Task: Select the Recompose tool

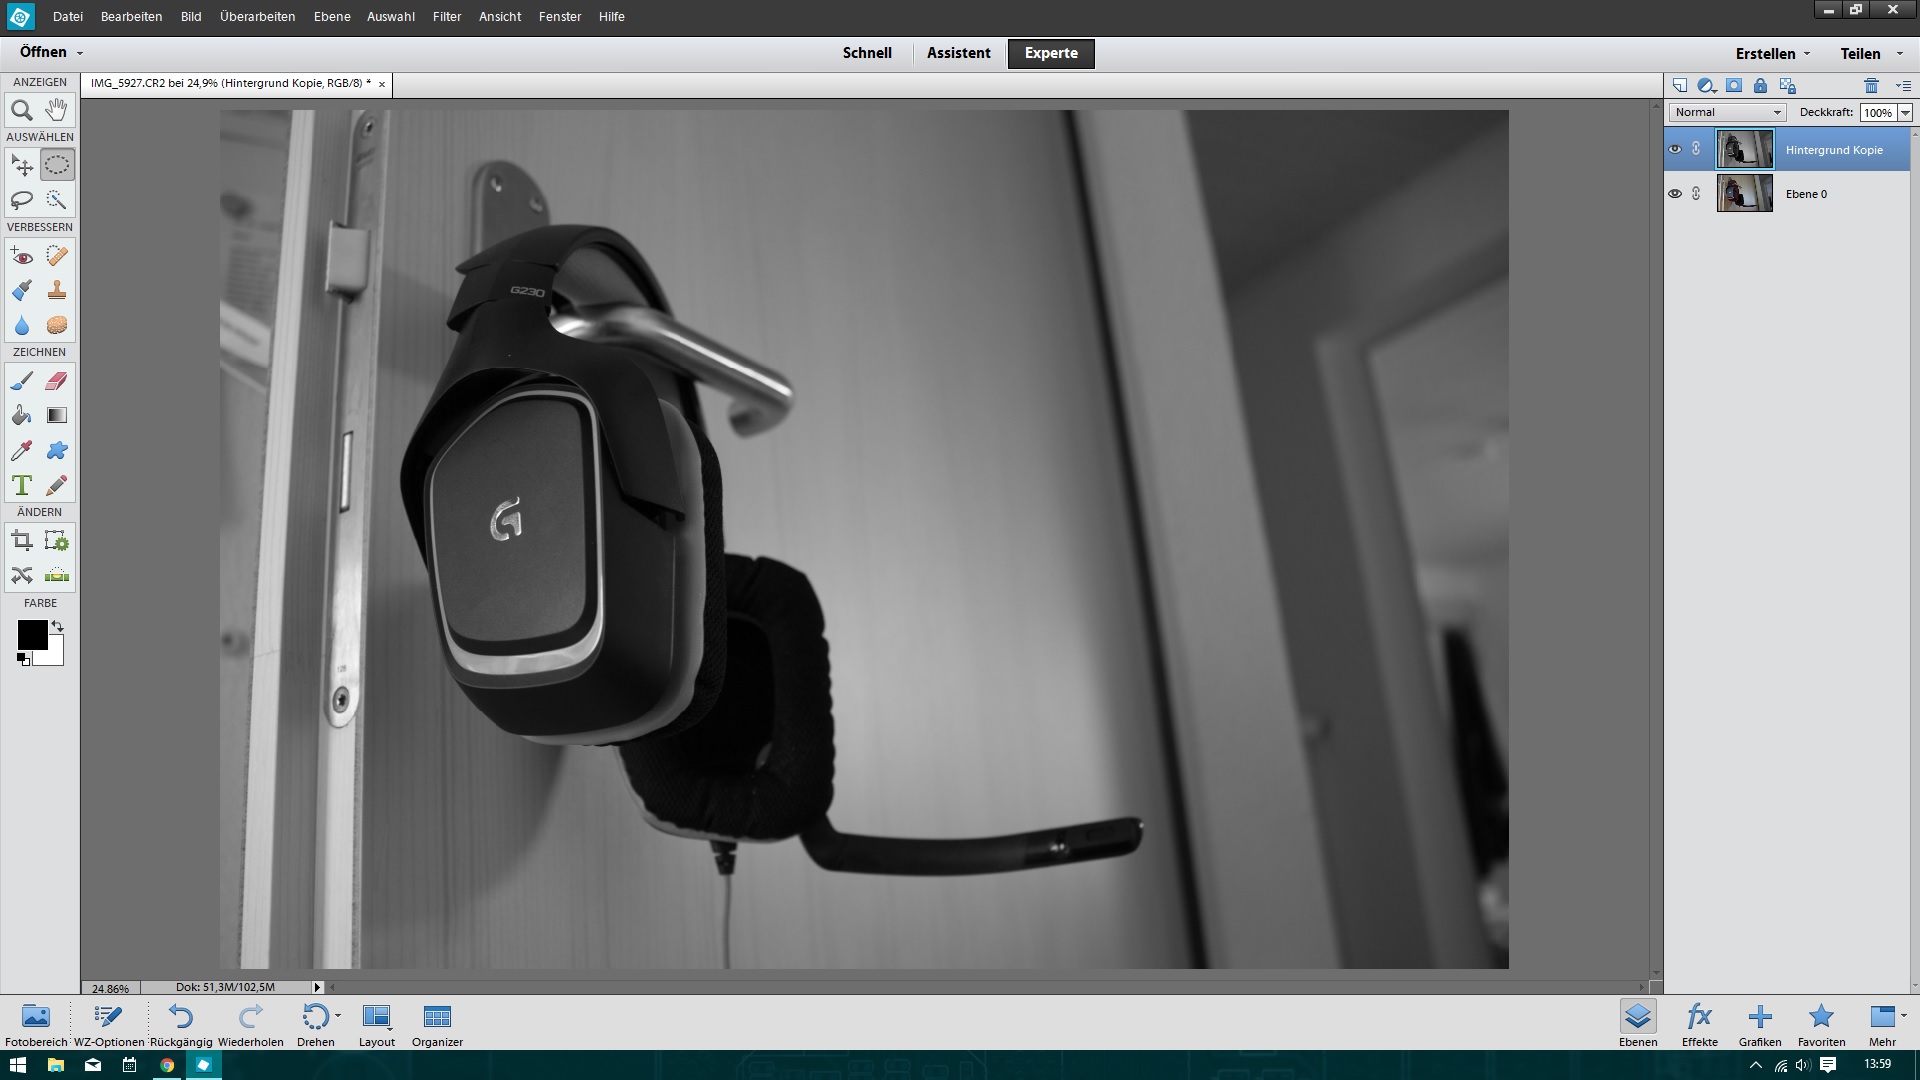Action: tap(57, 541)
